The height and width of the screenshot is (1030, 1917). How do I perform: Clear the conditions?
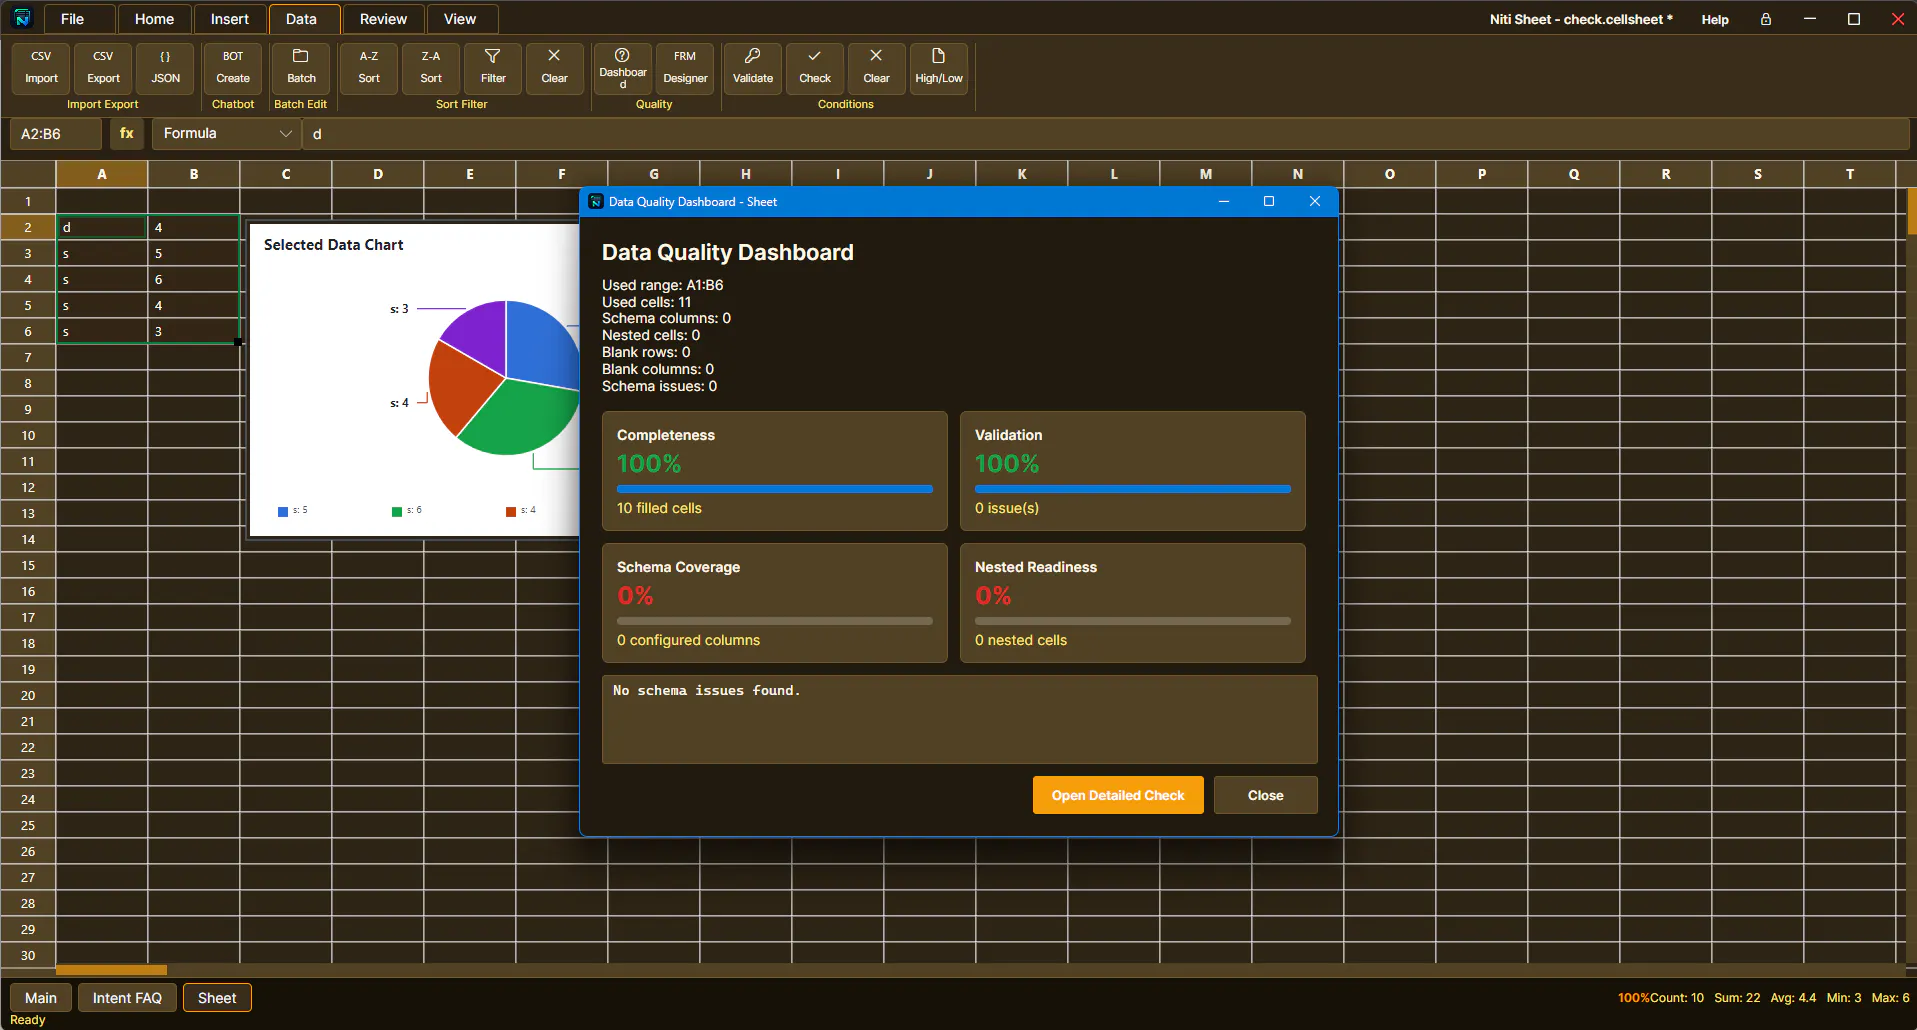(877, 68)
